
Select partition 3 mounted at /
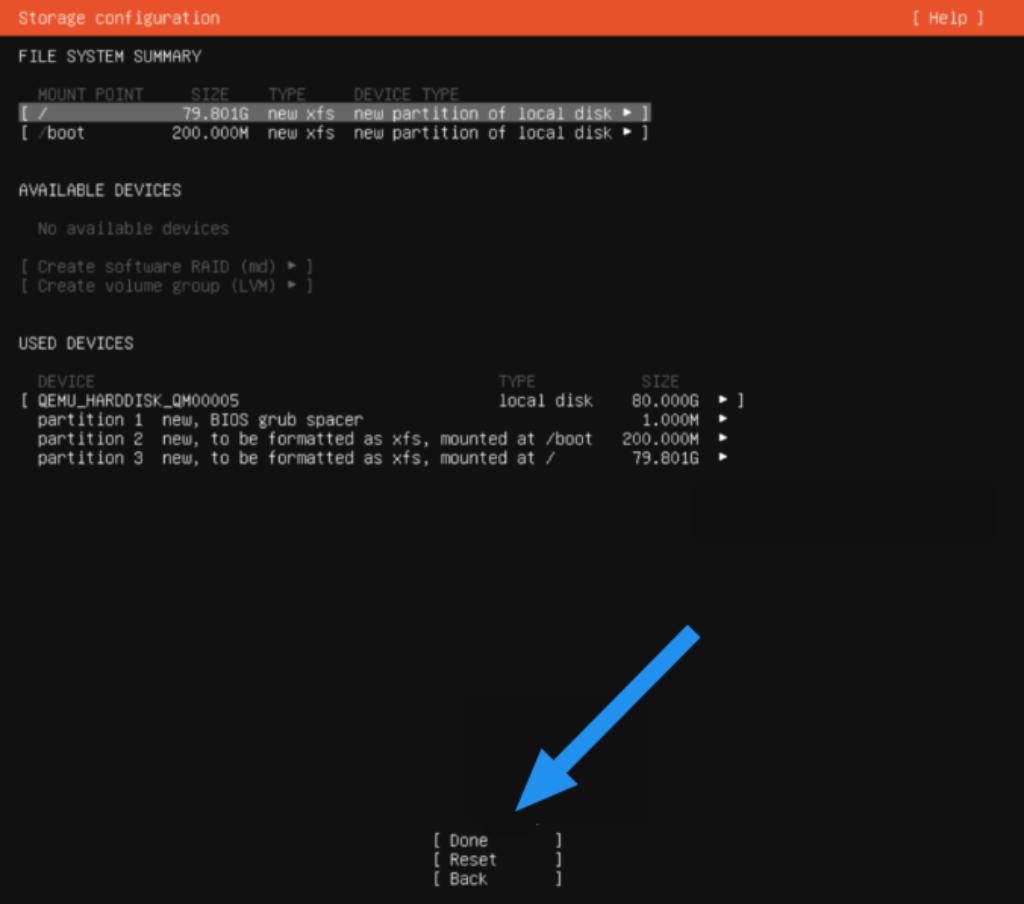(x=295, y=458)
